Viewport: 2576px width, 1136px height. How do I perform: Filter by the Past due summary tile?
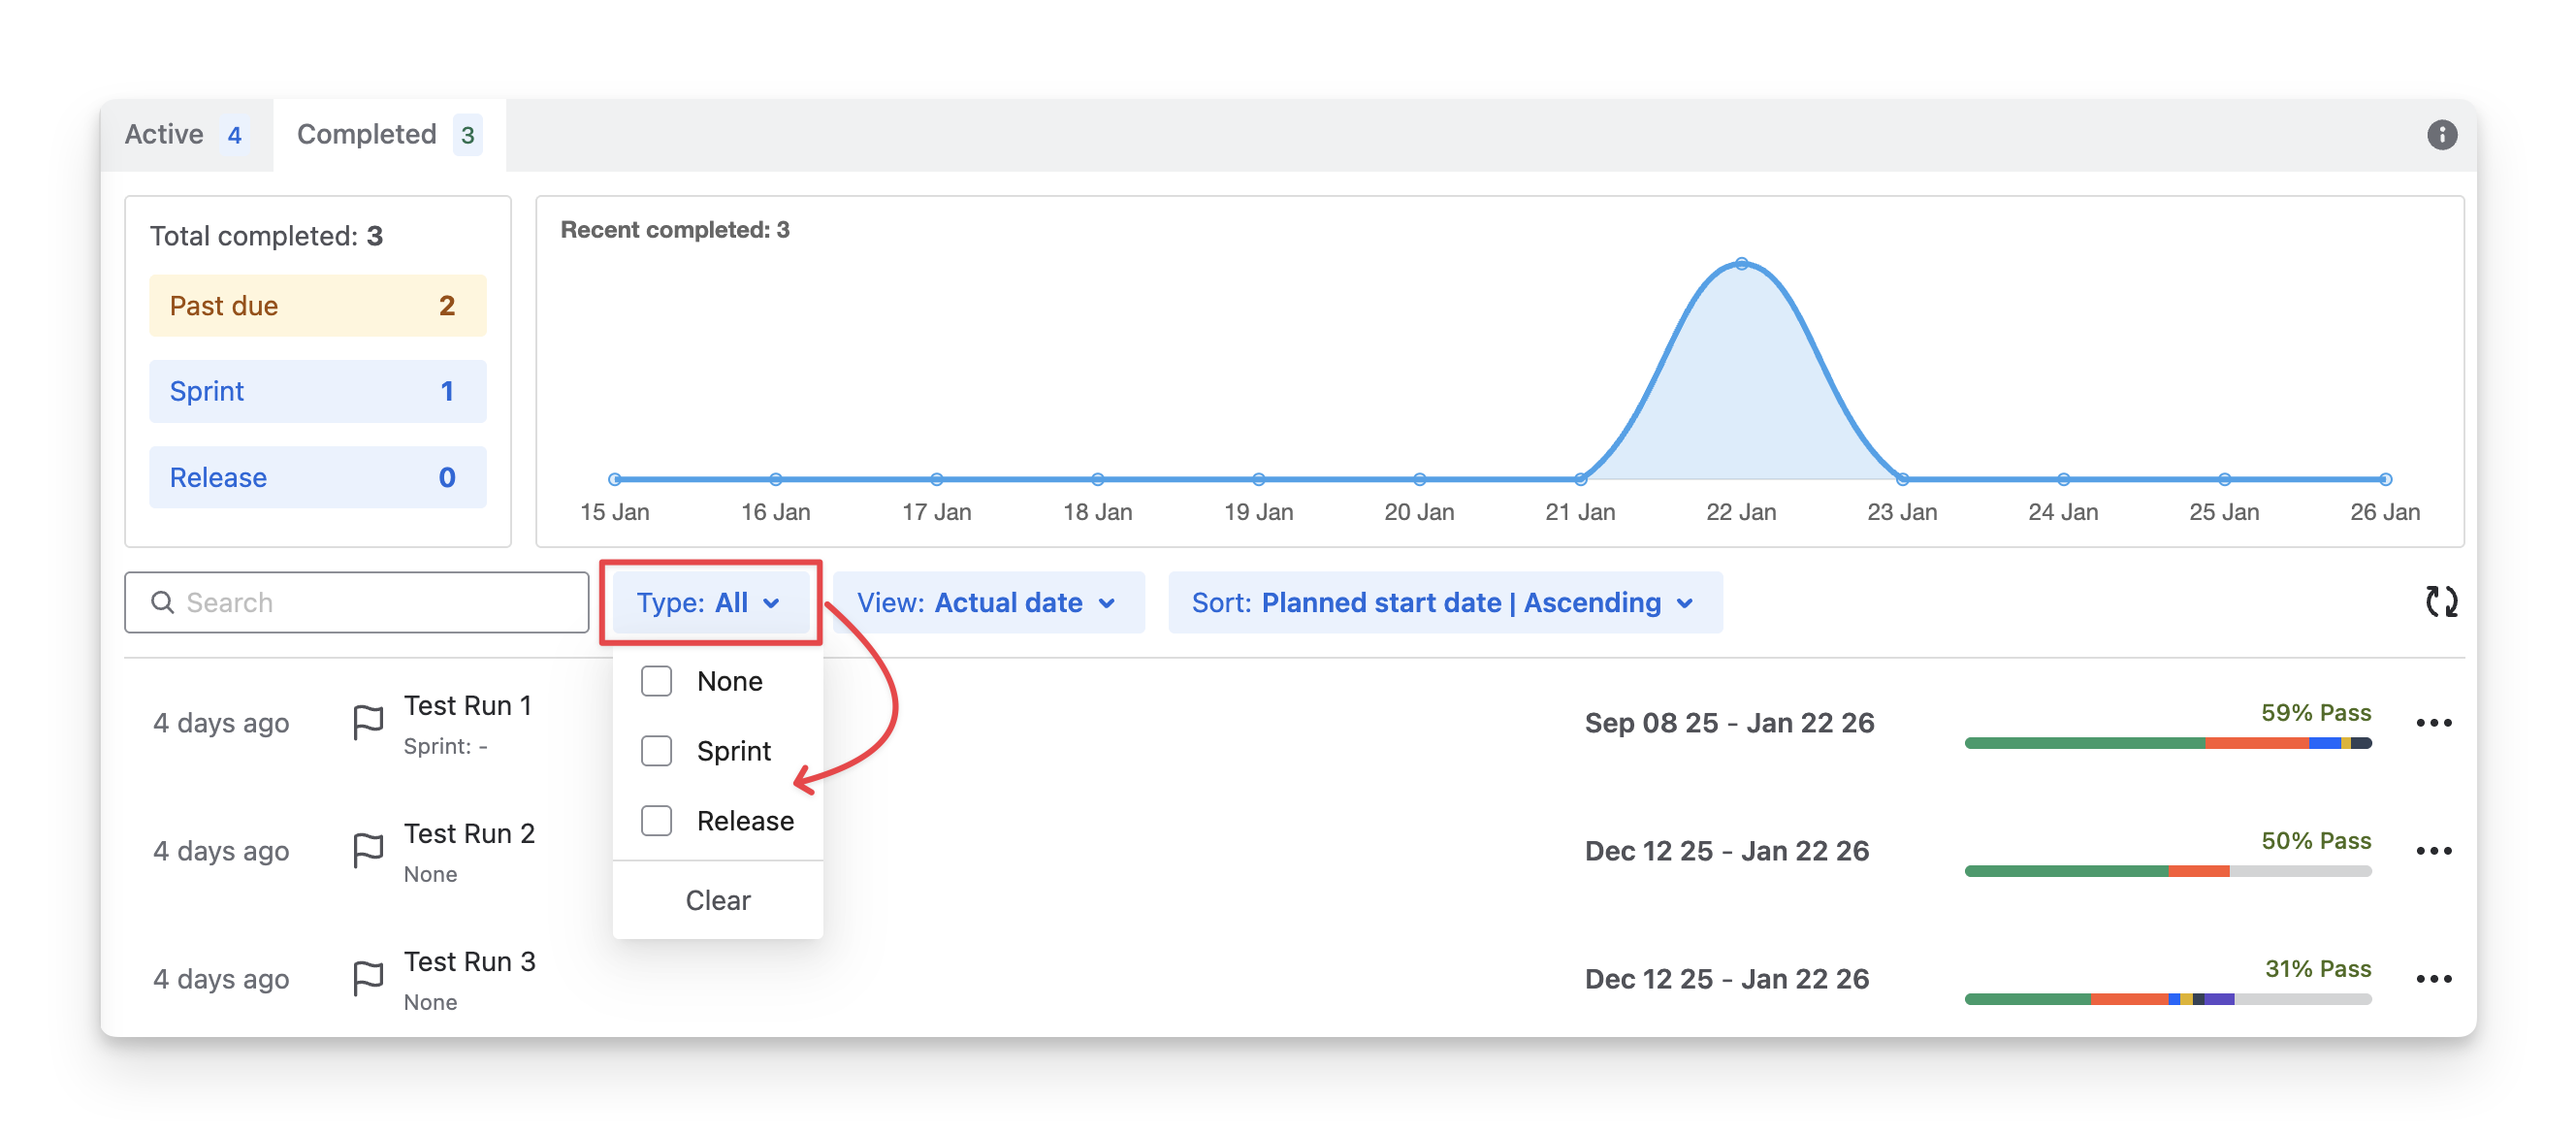(x=317, y=306)
